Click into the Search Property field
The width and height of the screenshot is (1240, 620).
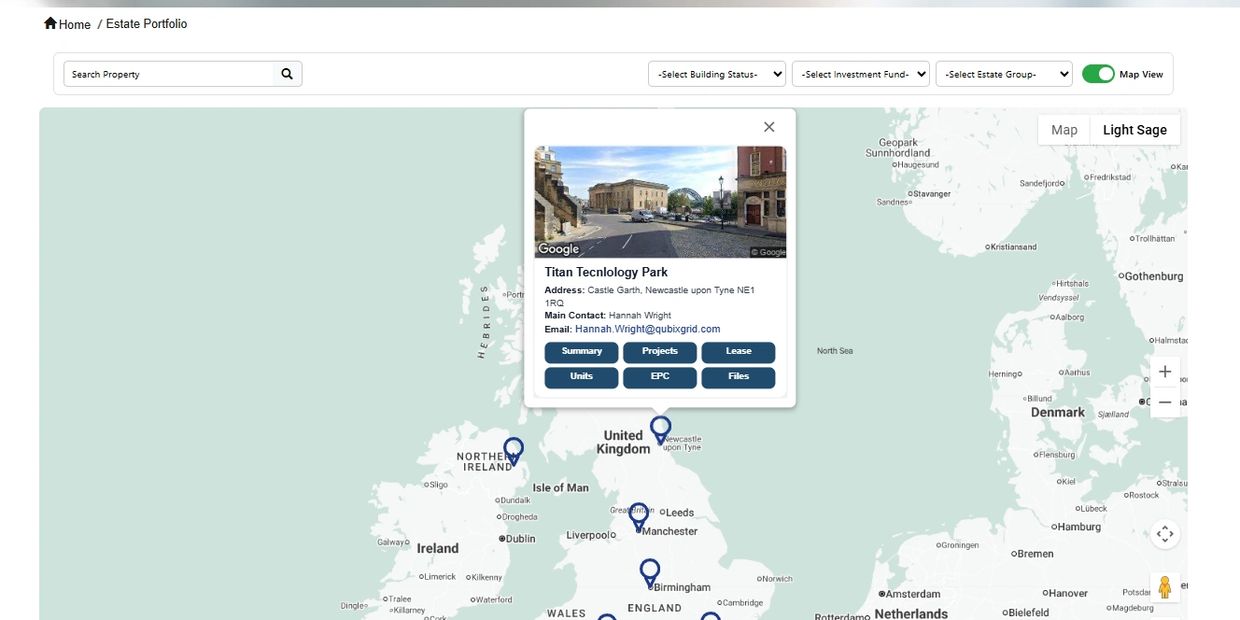168,74
